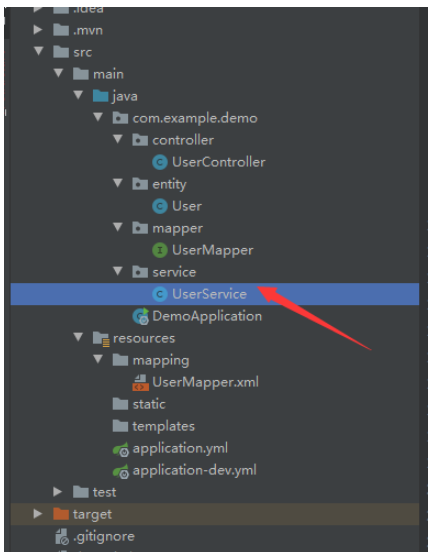Click the mapping folder icon
This screenshot has height=552, width=431.
pos(120,360)
